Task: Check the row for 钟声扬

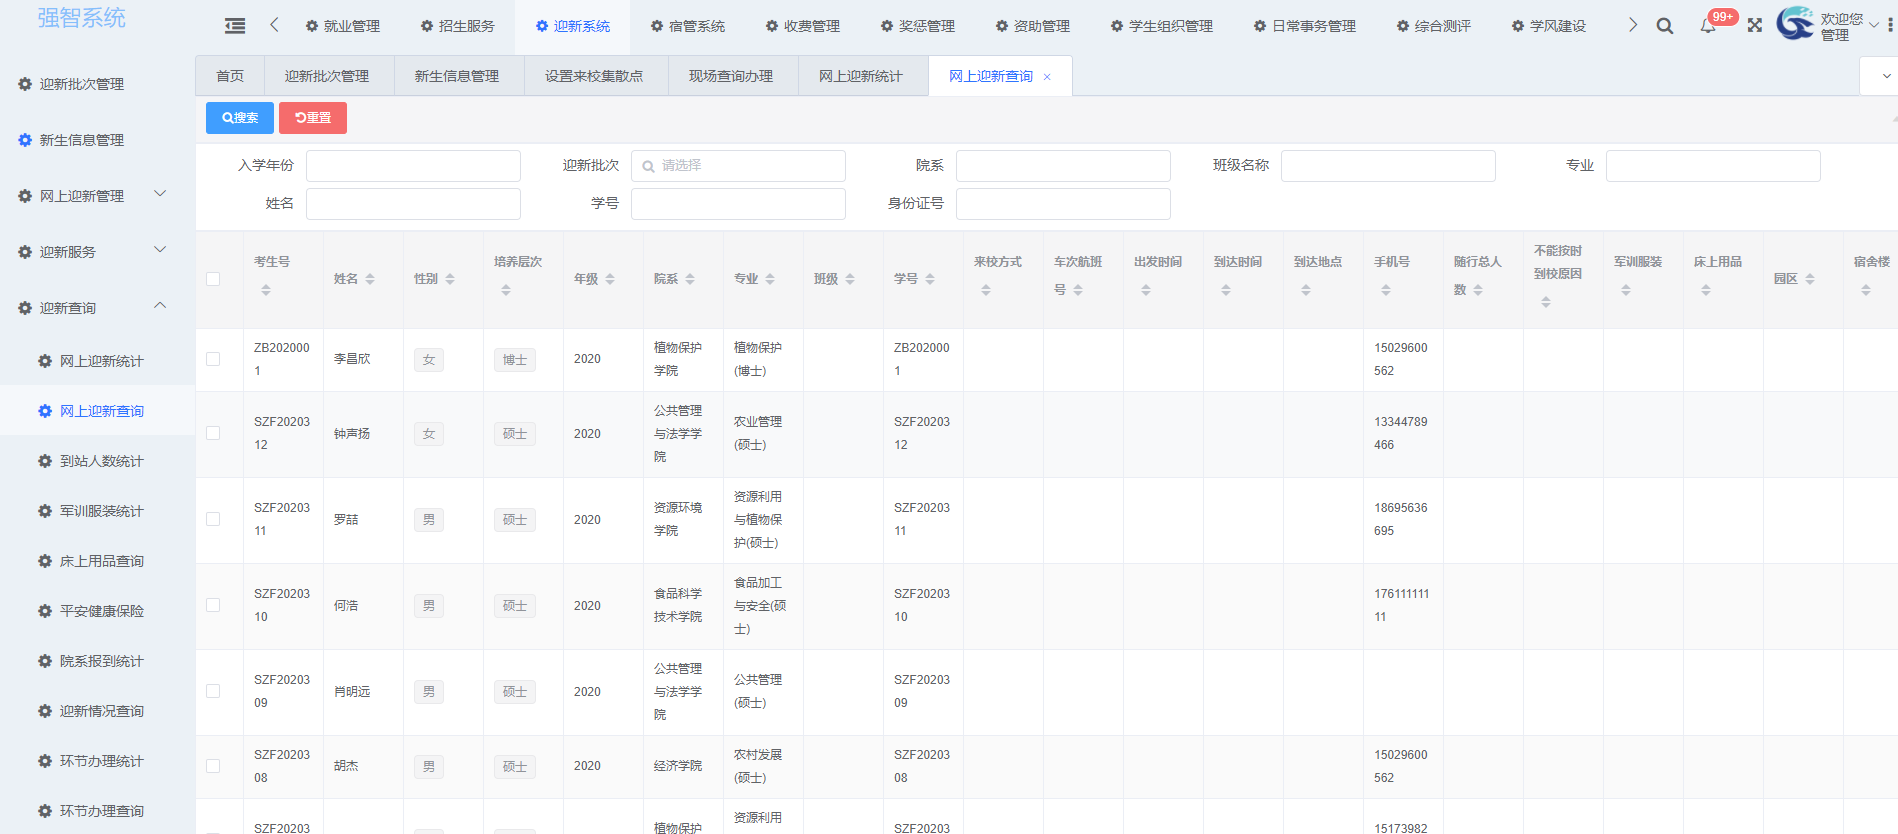Action: tap(213, 433)
